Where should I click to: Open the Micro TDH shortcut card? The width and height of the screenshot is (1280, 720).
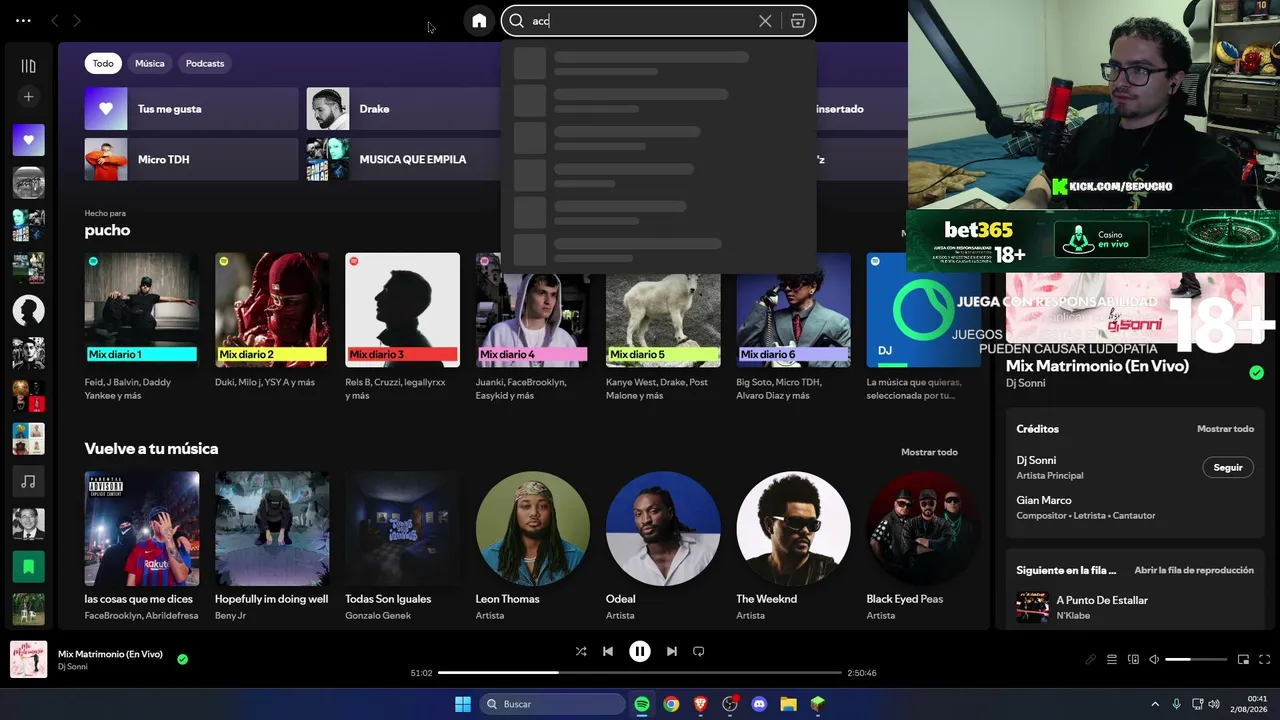192,160
